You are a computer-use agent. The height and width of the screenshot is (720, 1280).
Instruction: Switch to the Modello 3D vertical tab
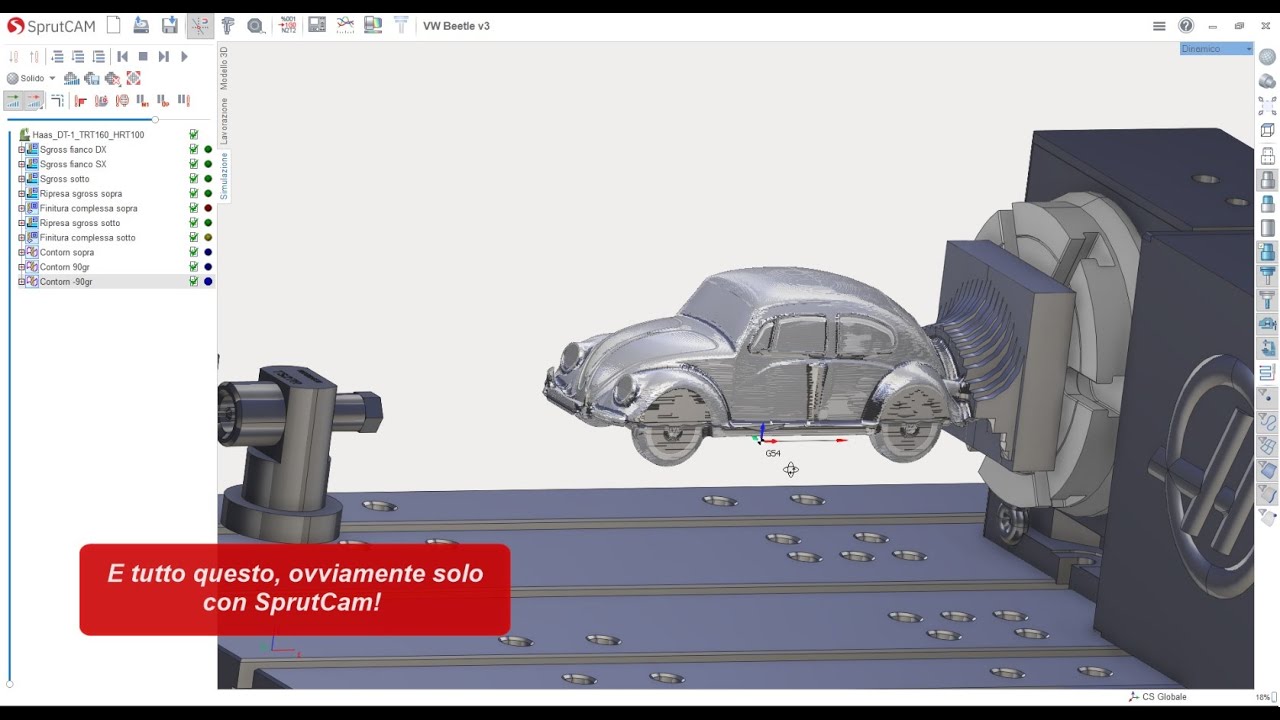pos(224,68)
